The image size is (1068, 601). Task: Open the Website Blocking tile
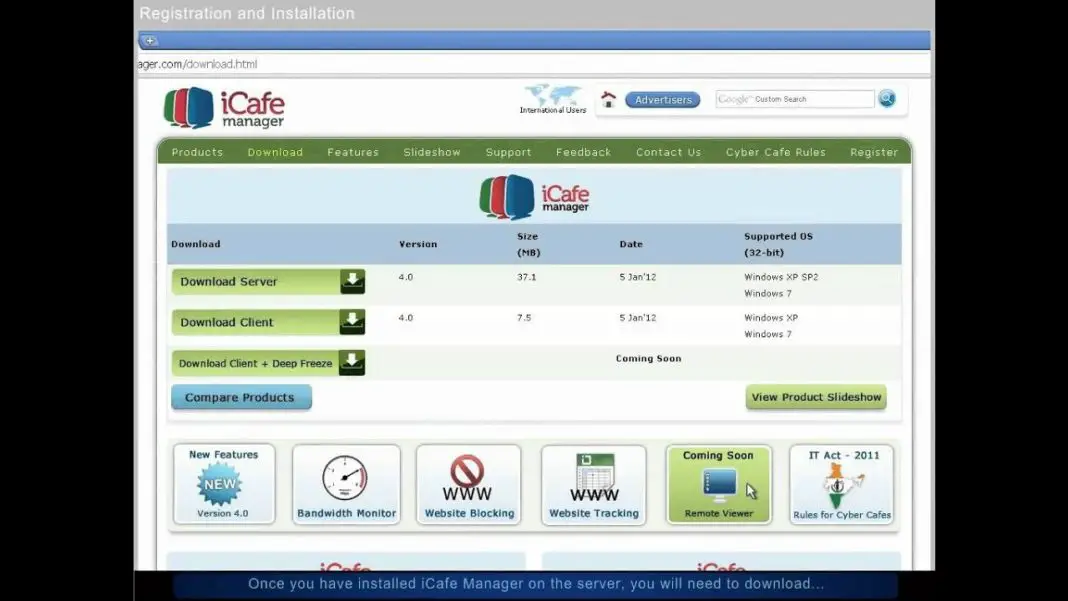(469, 484)
